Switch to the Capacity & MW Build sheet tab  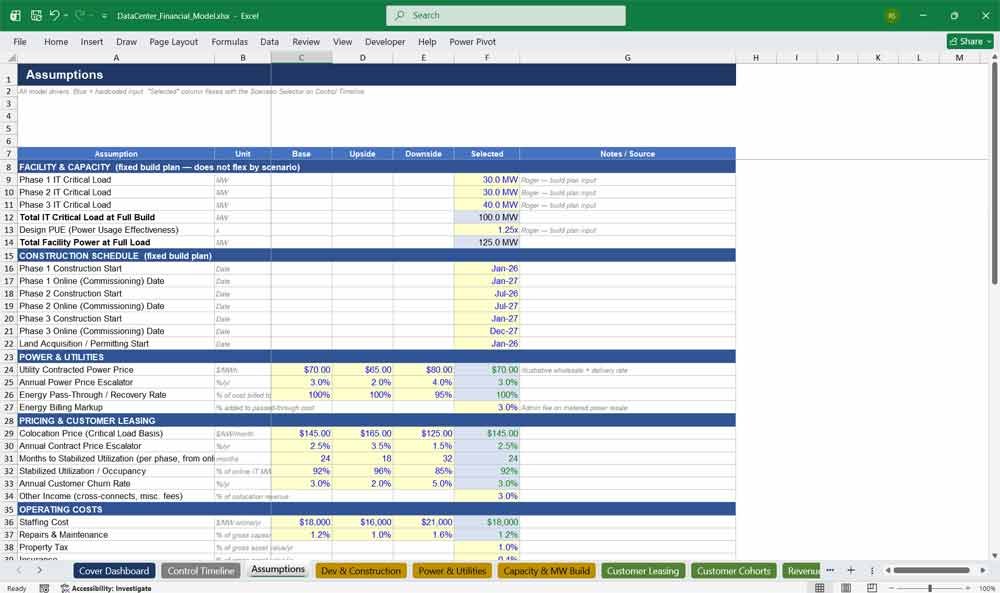[547, 571]
